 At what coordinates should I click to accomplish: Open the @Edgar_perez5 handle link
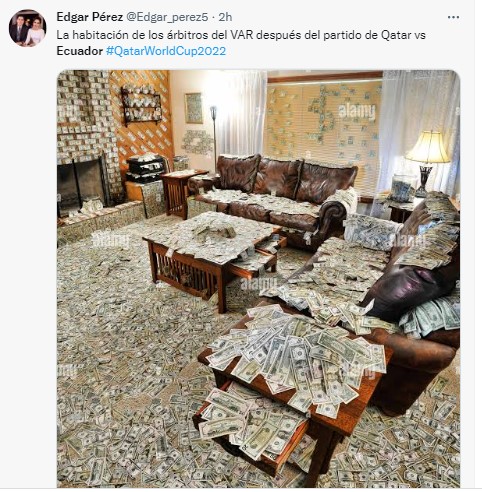(x=167, y=17)
